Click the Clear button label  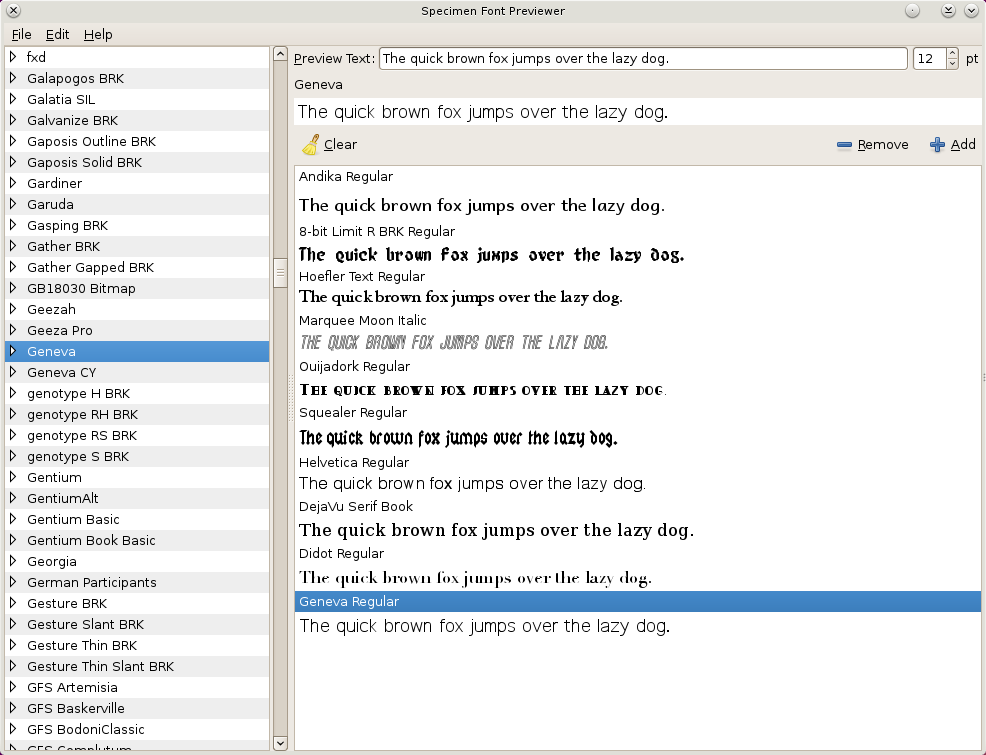(x=340, y=145)
